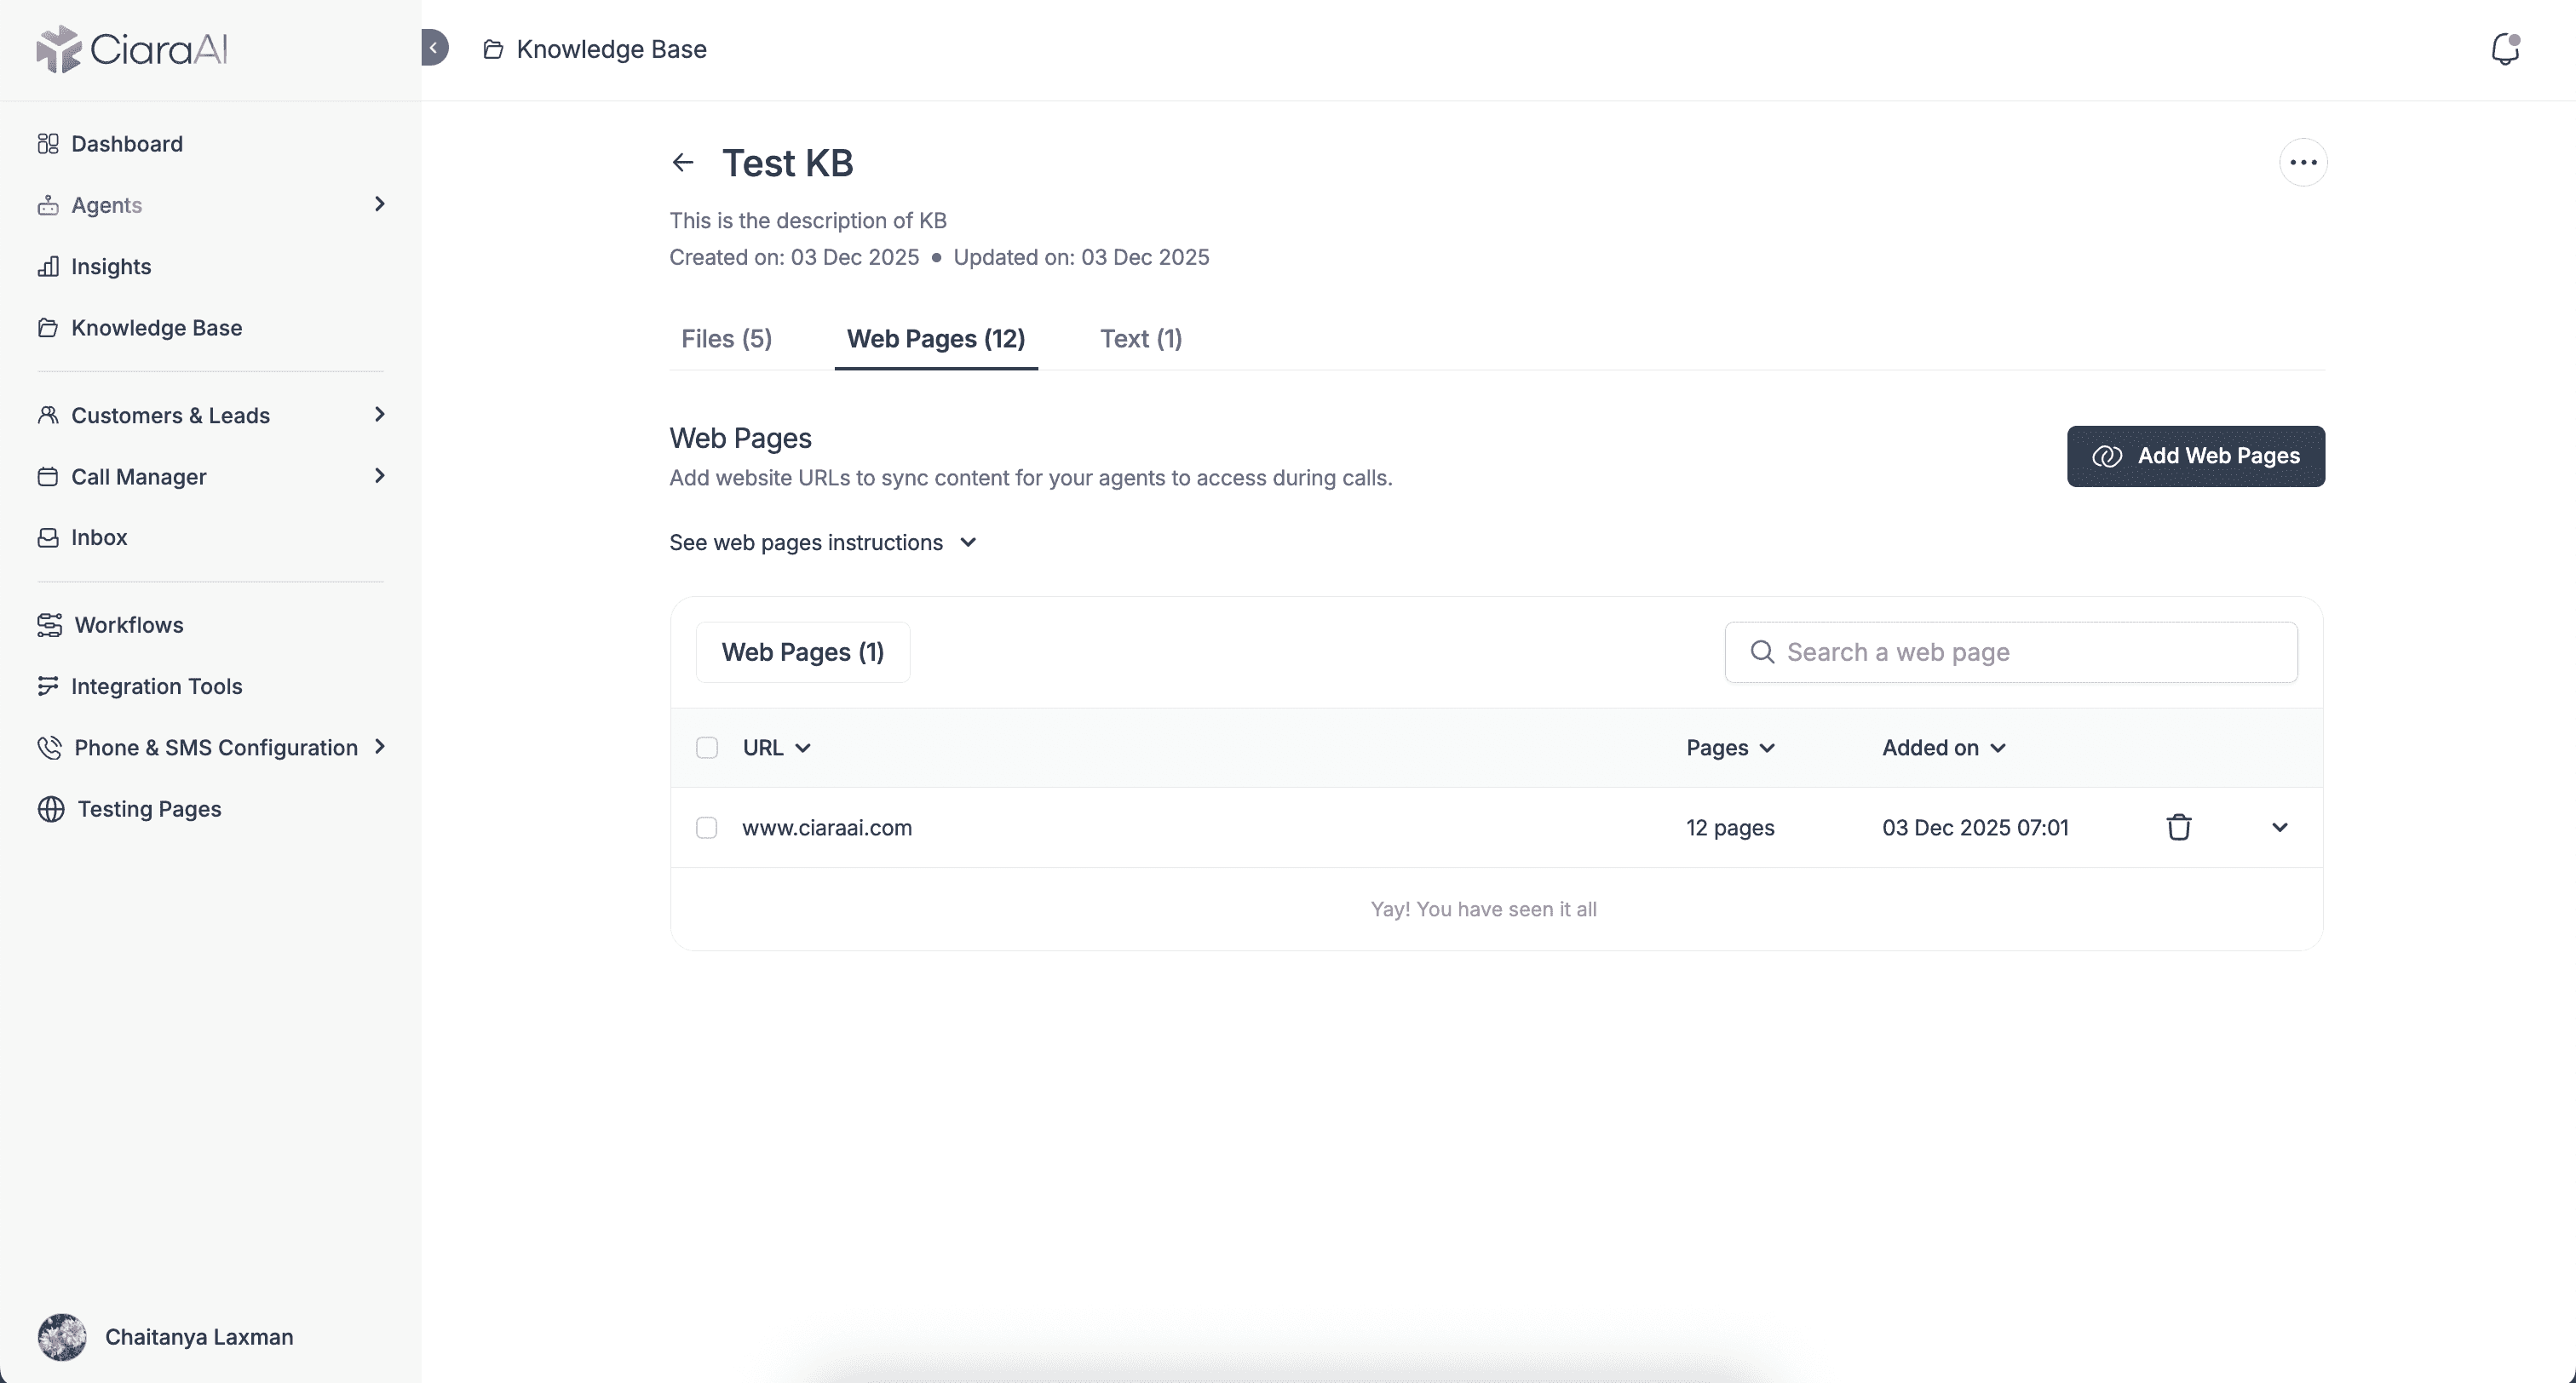This screenshot has height=1383, width=2576.
Task: Expand See web pages instructions
Action: [822, 542]
